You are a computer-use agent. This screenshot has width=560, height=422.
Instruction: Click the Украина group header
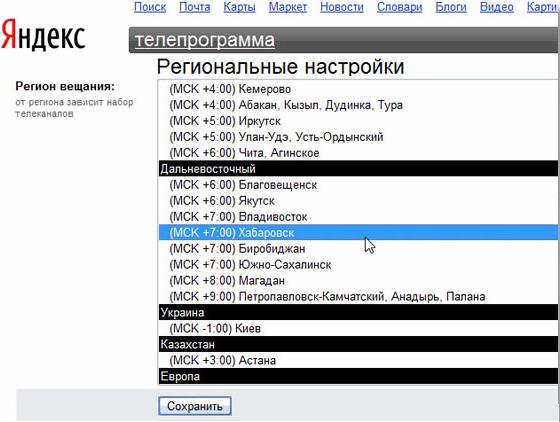(358, 312)
